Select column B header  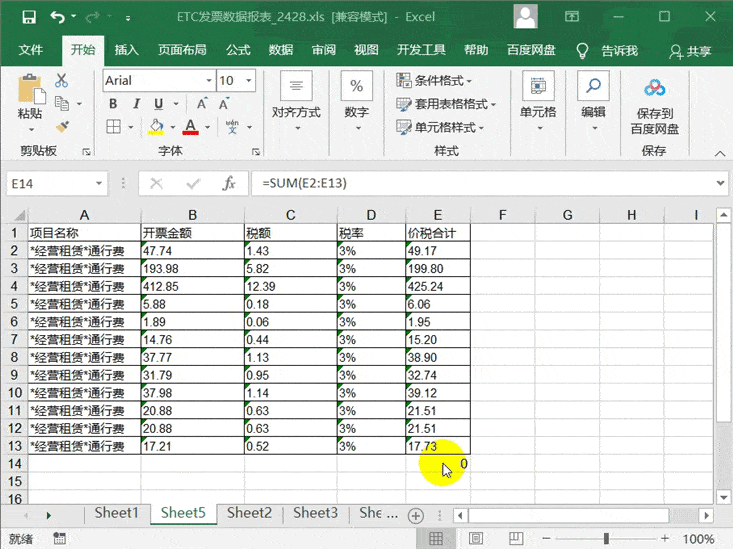pos(193,215)
